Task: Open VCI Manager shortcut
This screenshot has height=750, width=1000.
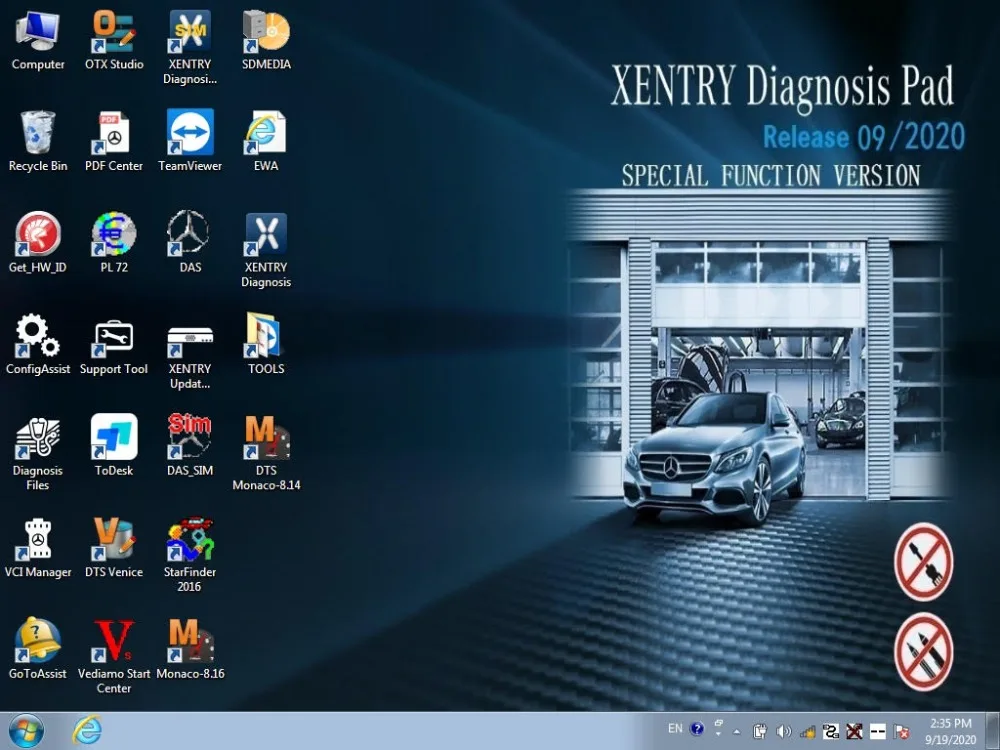Action: (38, 547)
